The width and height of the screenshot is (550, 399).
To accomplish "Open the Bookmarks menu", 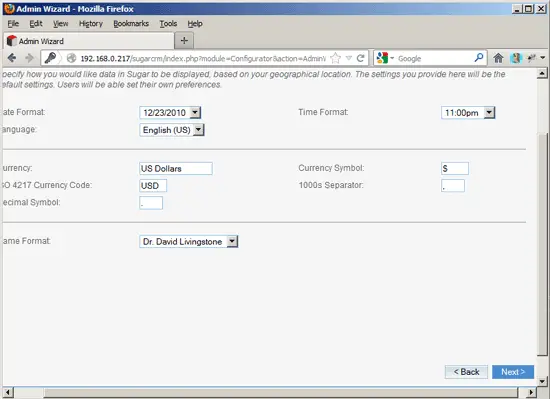I will coord(131,23).
